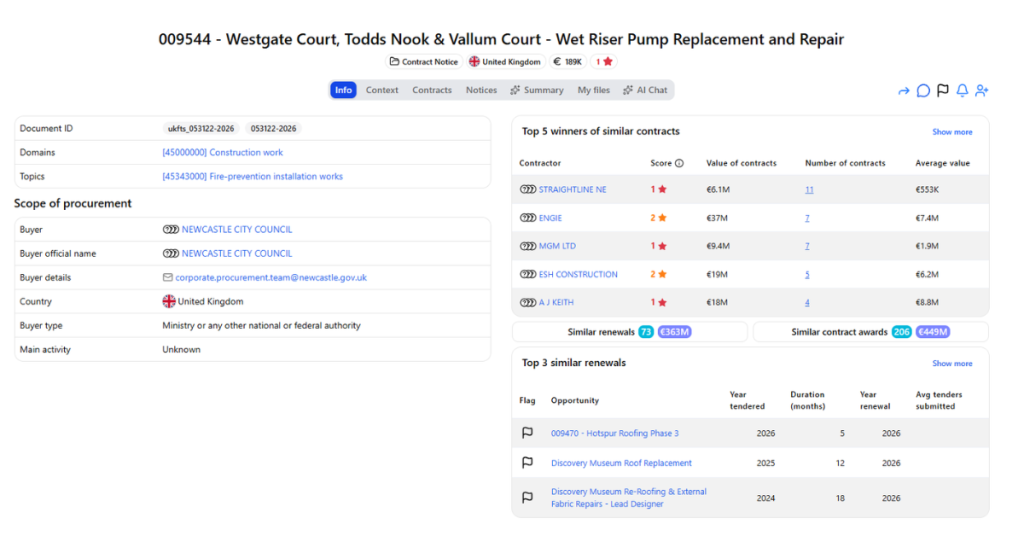Viewport: 1024px width, 536px height.
Task: Flag the Re-Roofing Lead Designer opportunity
Action: click(527, 497)
